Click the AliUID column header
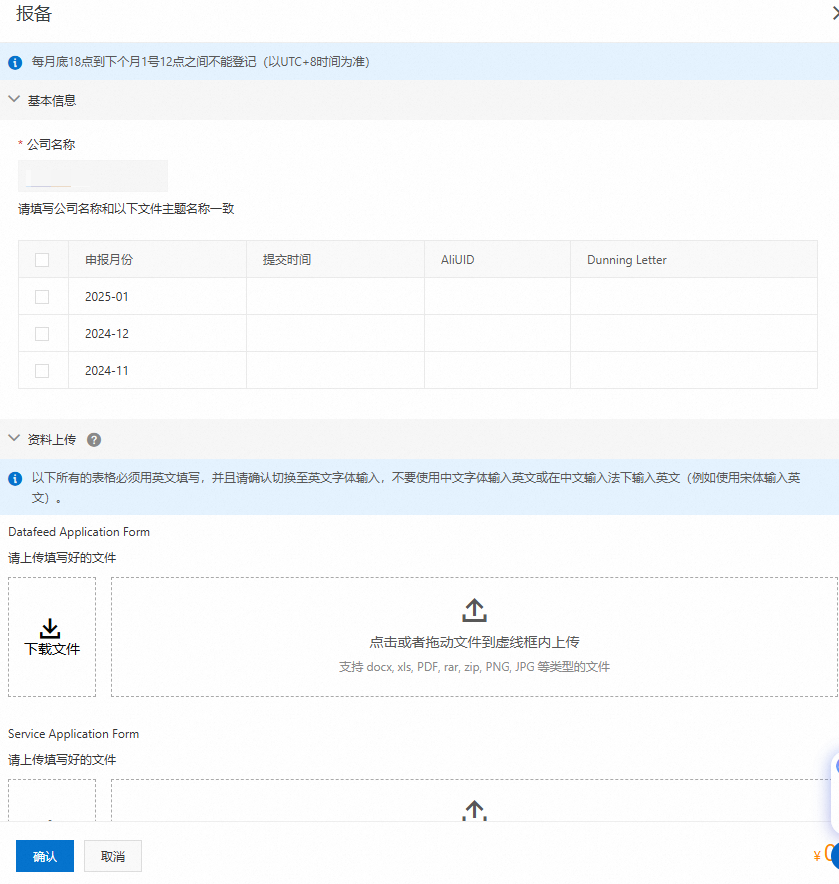This screenshot has height=884, width=839. coord(497,259)
